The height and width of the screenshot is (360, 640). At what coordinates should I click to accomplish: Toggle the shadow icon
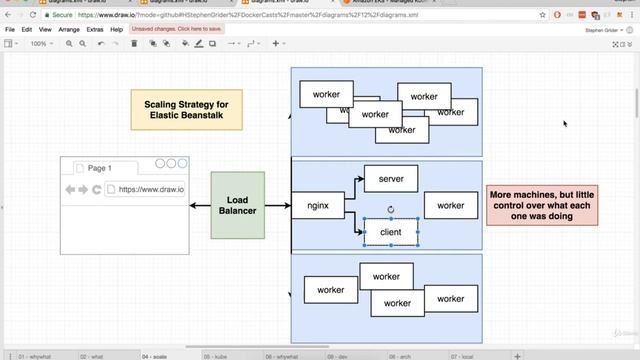coord(212,43)
